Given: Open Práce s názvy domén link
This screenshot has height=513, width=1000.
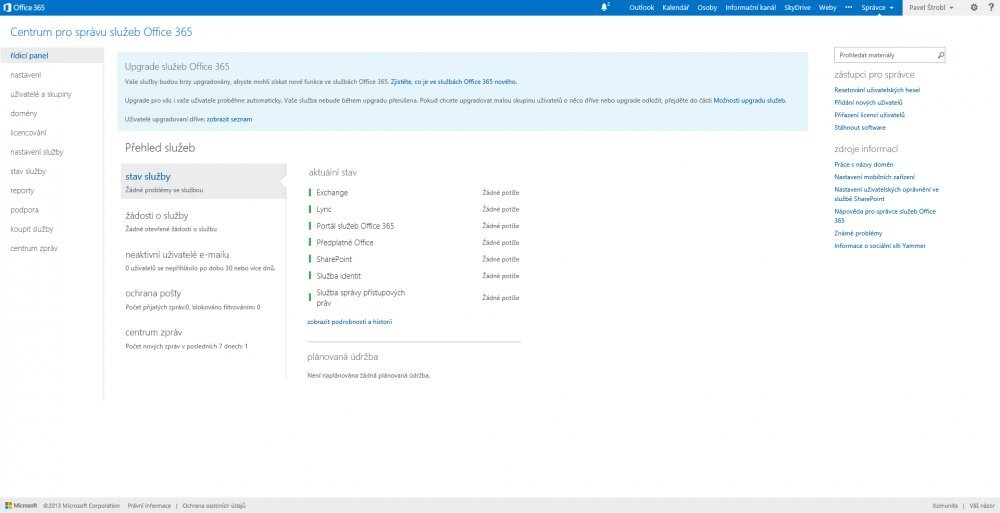Looking at the screenshot, I should tap(864, 165).
